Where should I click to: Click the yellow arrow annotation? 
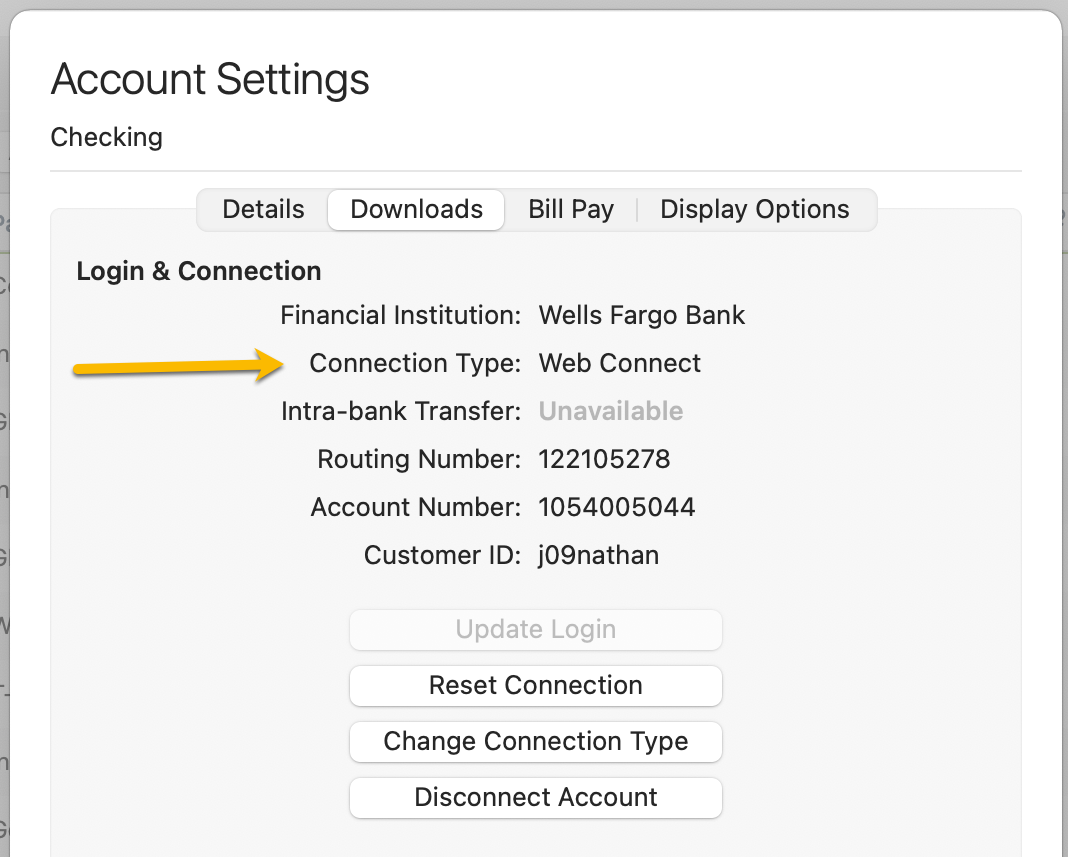pos(180,365)
